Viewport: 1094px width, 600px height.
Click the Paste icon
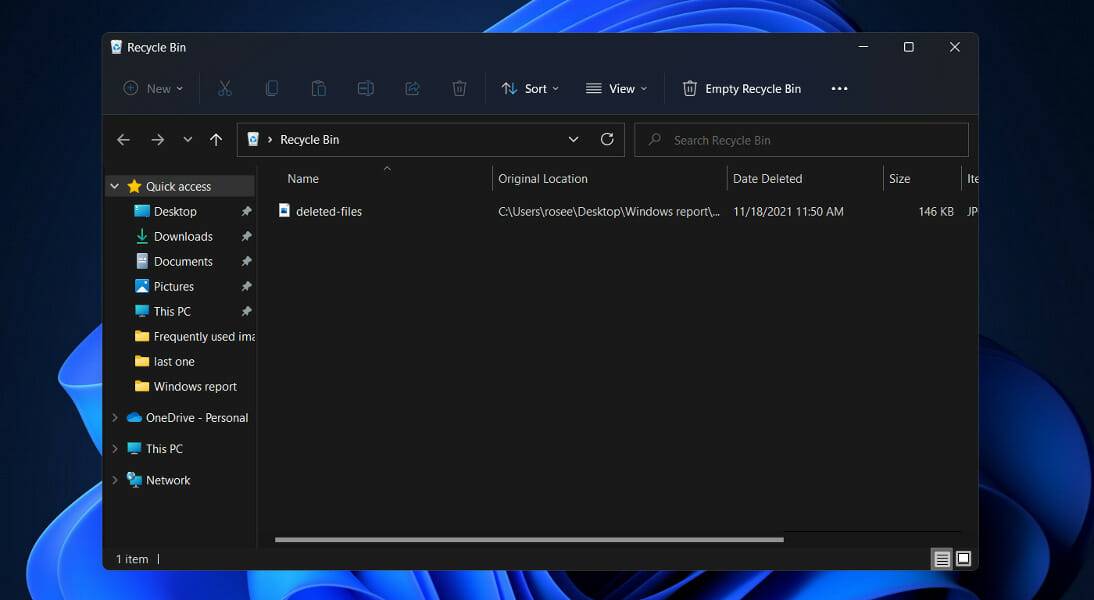point(319,88)
